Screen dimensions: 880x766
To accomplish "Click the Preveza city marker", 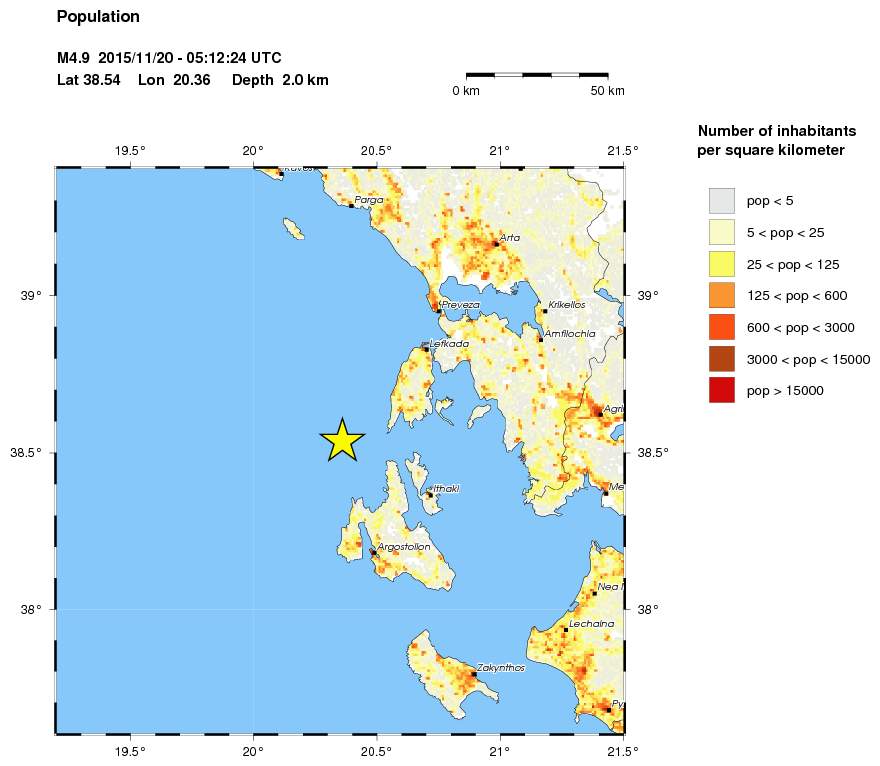I will pyautogui.click(x=439, y=310).
